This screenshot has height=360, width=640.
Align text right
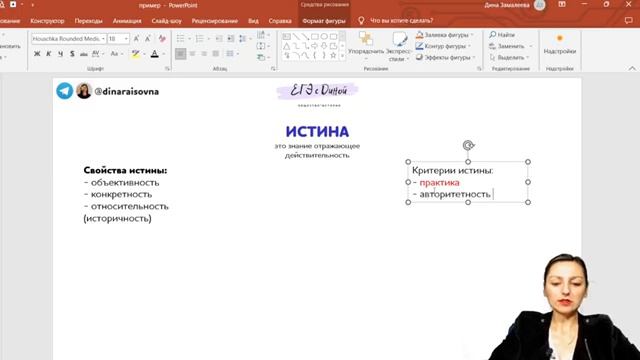click(x=204, y=54)
